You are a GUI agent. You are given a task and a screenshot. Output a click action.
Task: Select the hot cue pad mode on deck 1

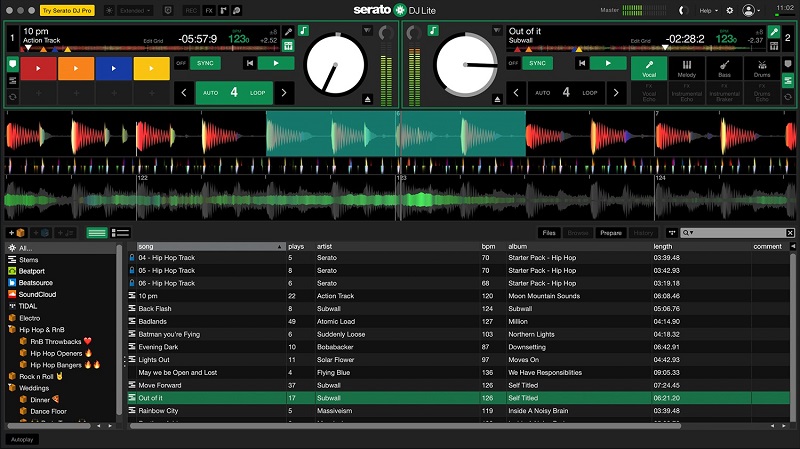(x=13, y=64)
